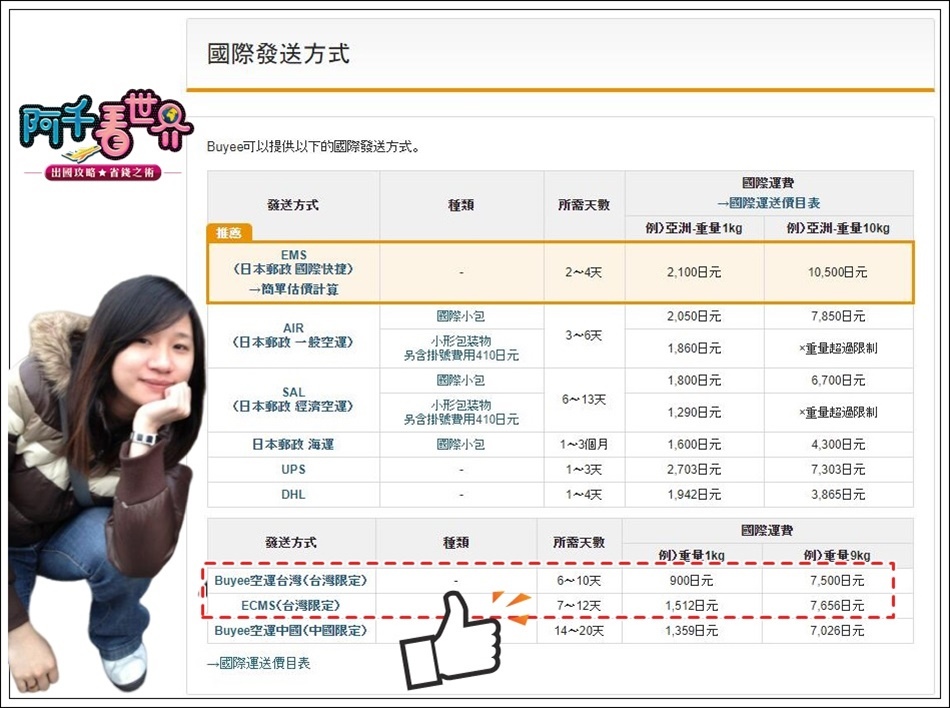This screenshot has height=708, width=950.
Task: Select the 1,359日元 price cell
Action: point(691,630)
